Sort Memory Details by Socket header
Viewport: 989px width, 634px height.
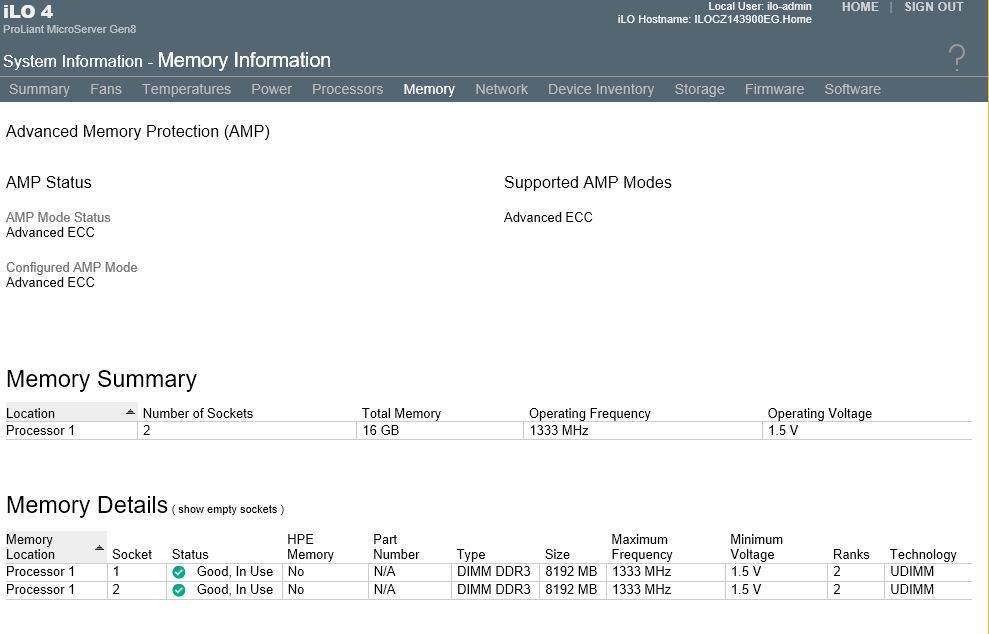coord(132,555)
